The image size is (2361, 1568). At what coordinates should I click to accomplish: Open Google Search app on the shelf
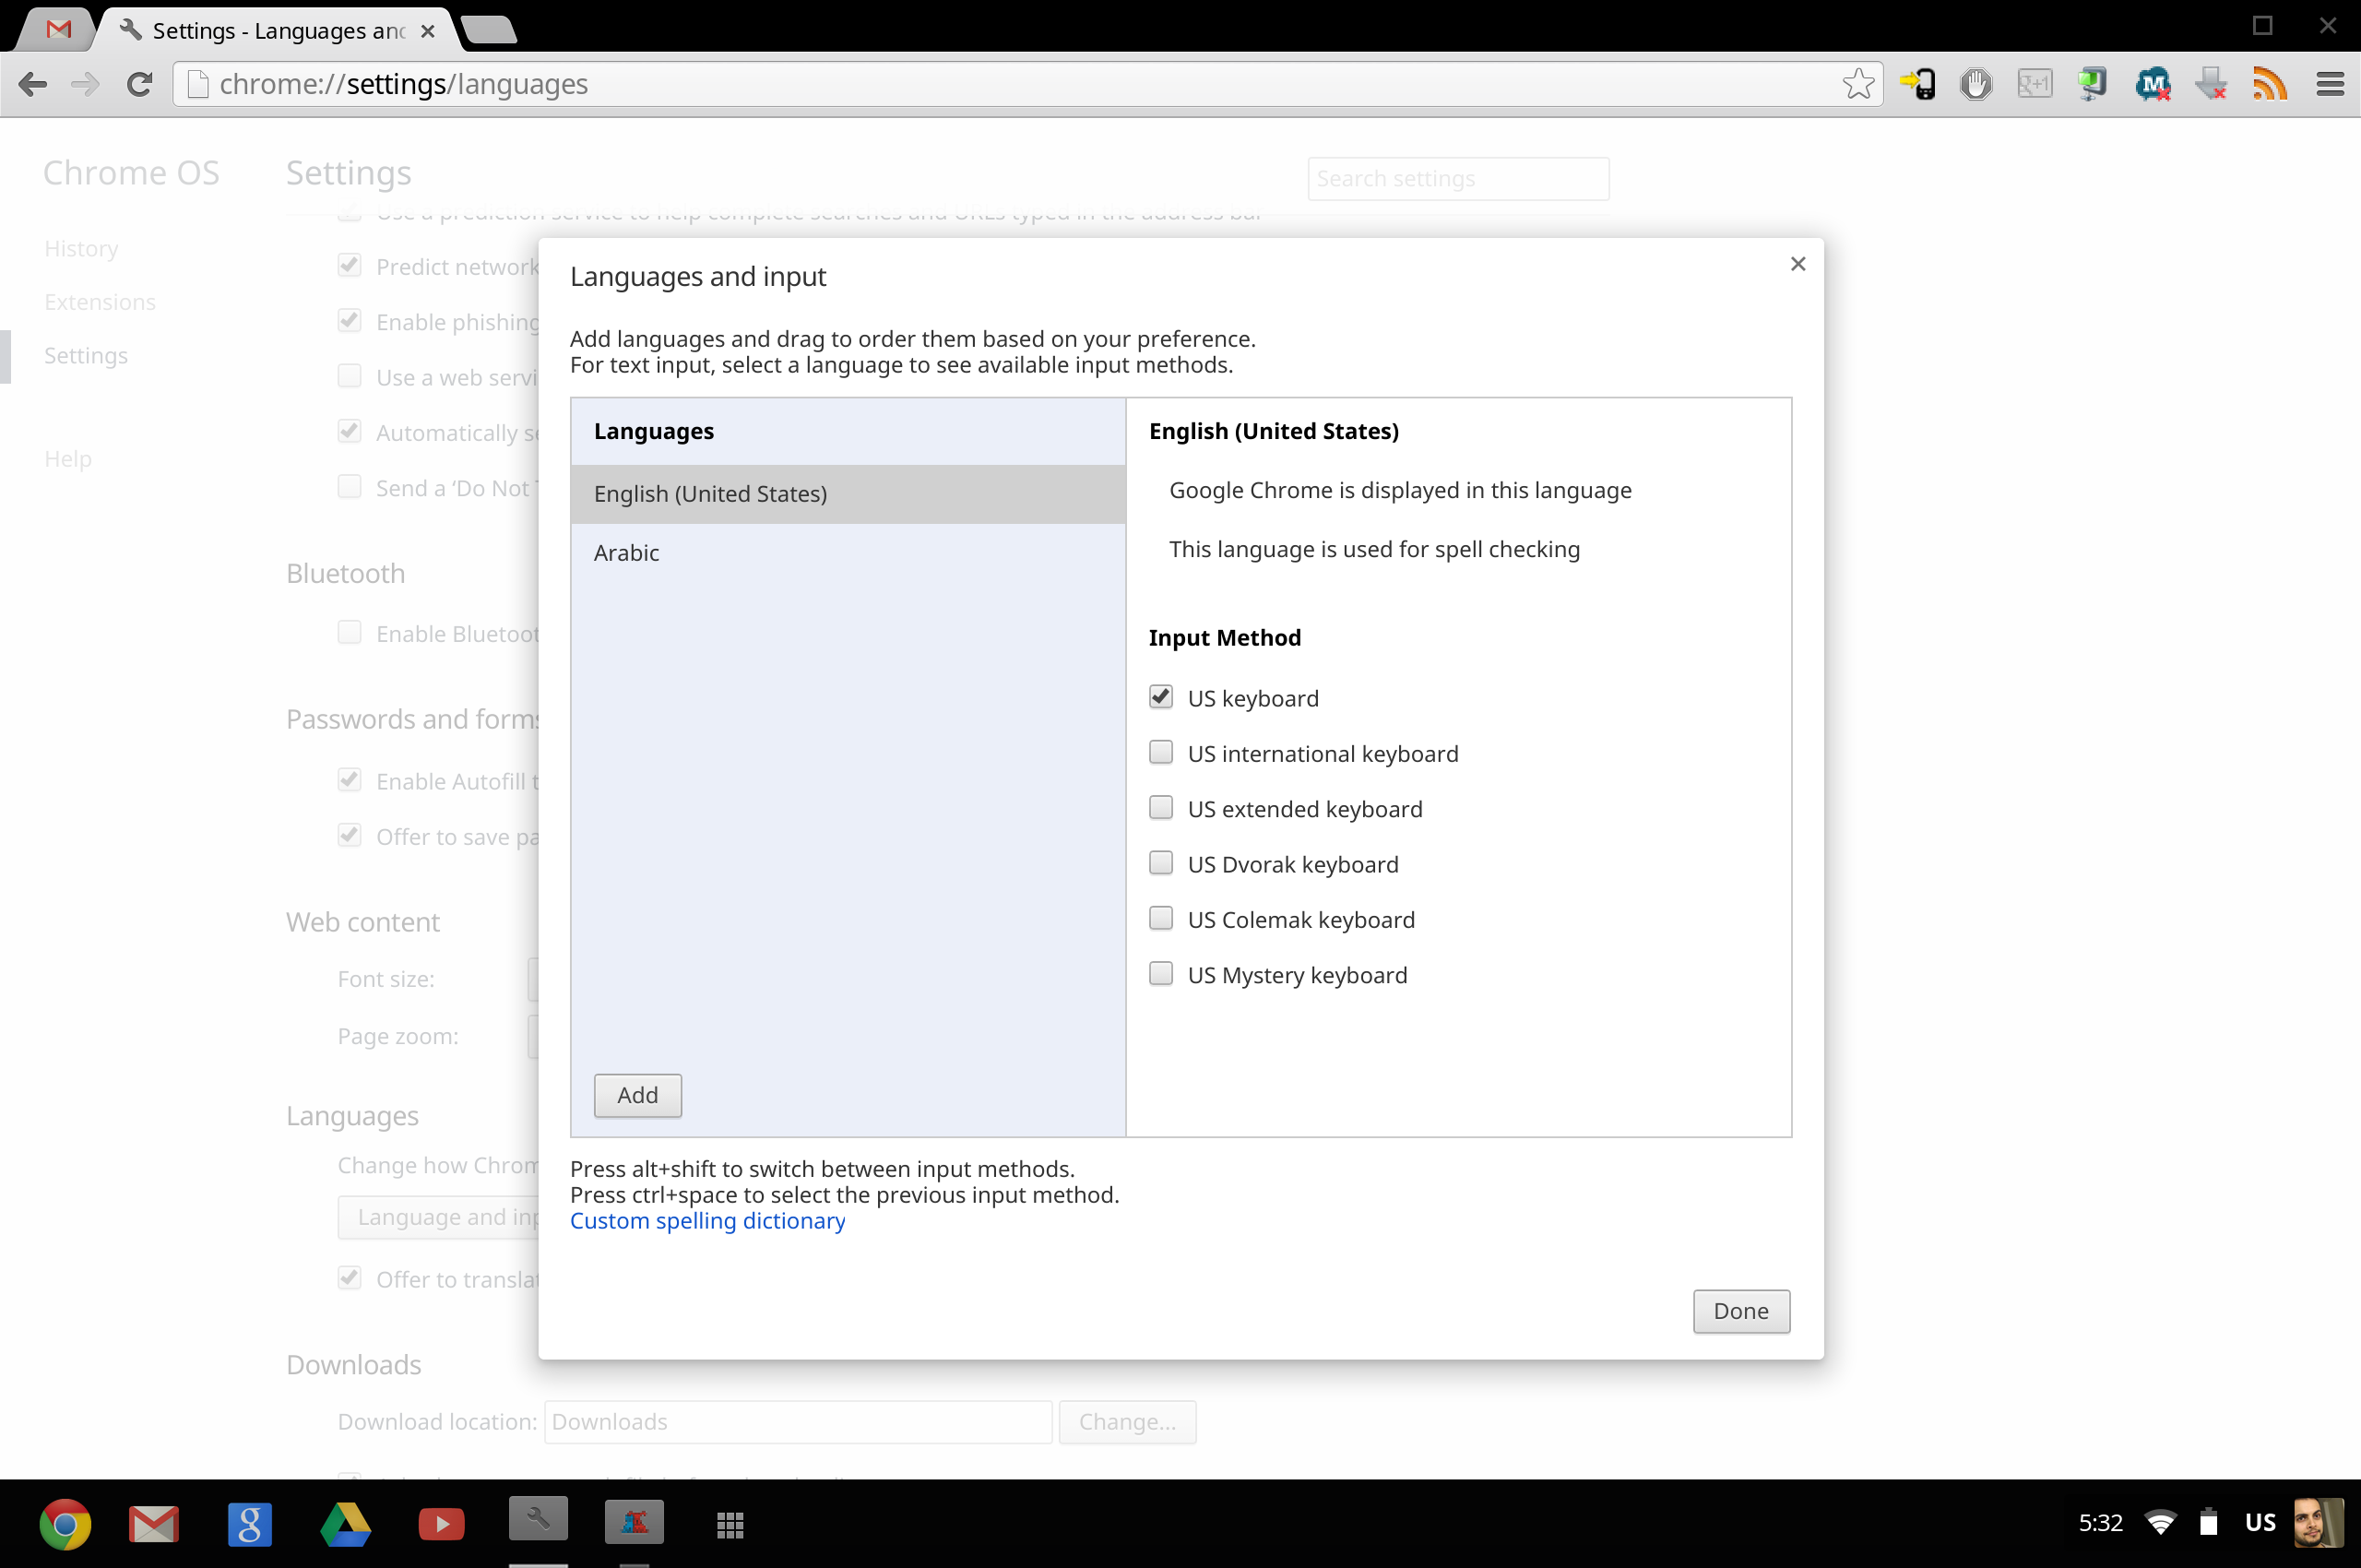[250, 1524]
